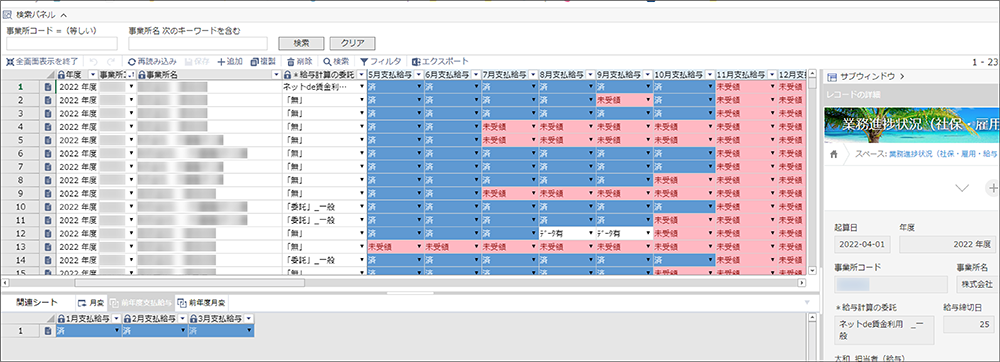This screenshot has width=1000, height=362.
Task: Click the 検索 button in search panel
Action: pos(301,43)
